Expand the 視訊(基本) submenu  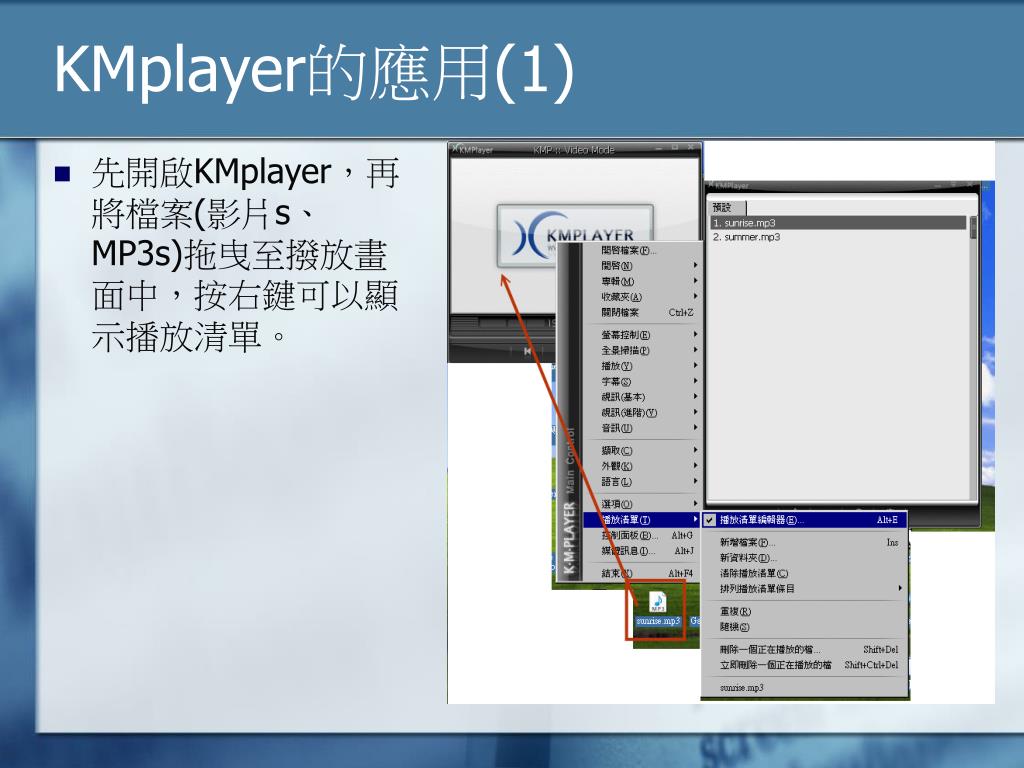point(641,397)
